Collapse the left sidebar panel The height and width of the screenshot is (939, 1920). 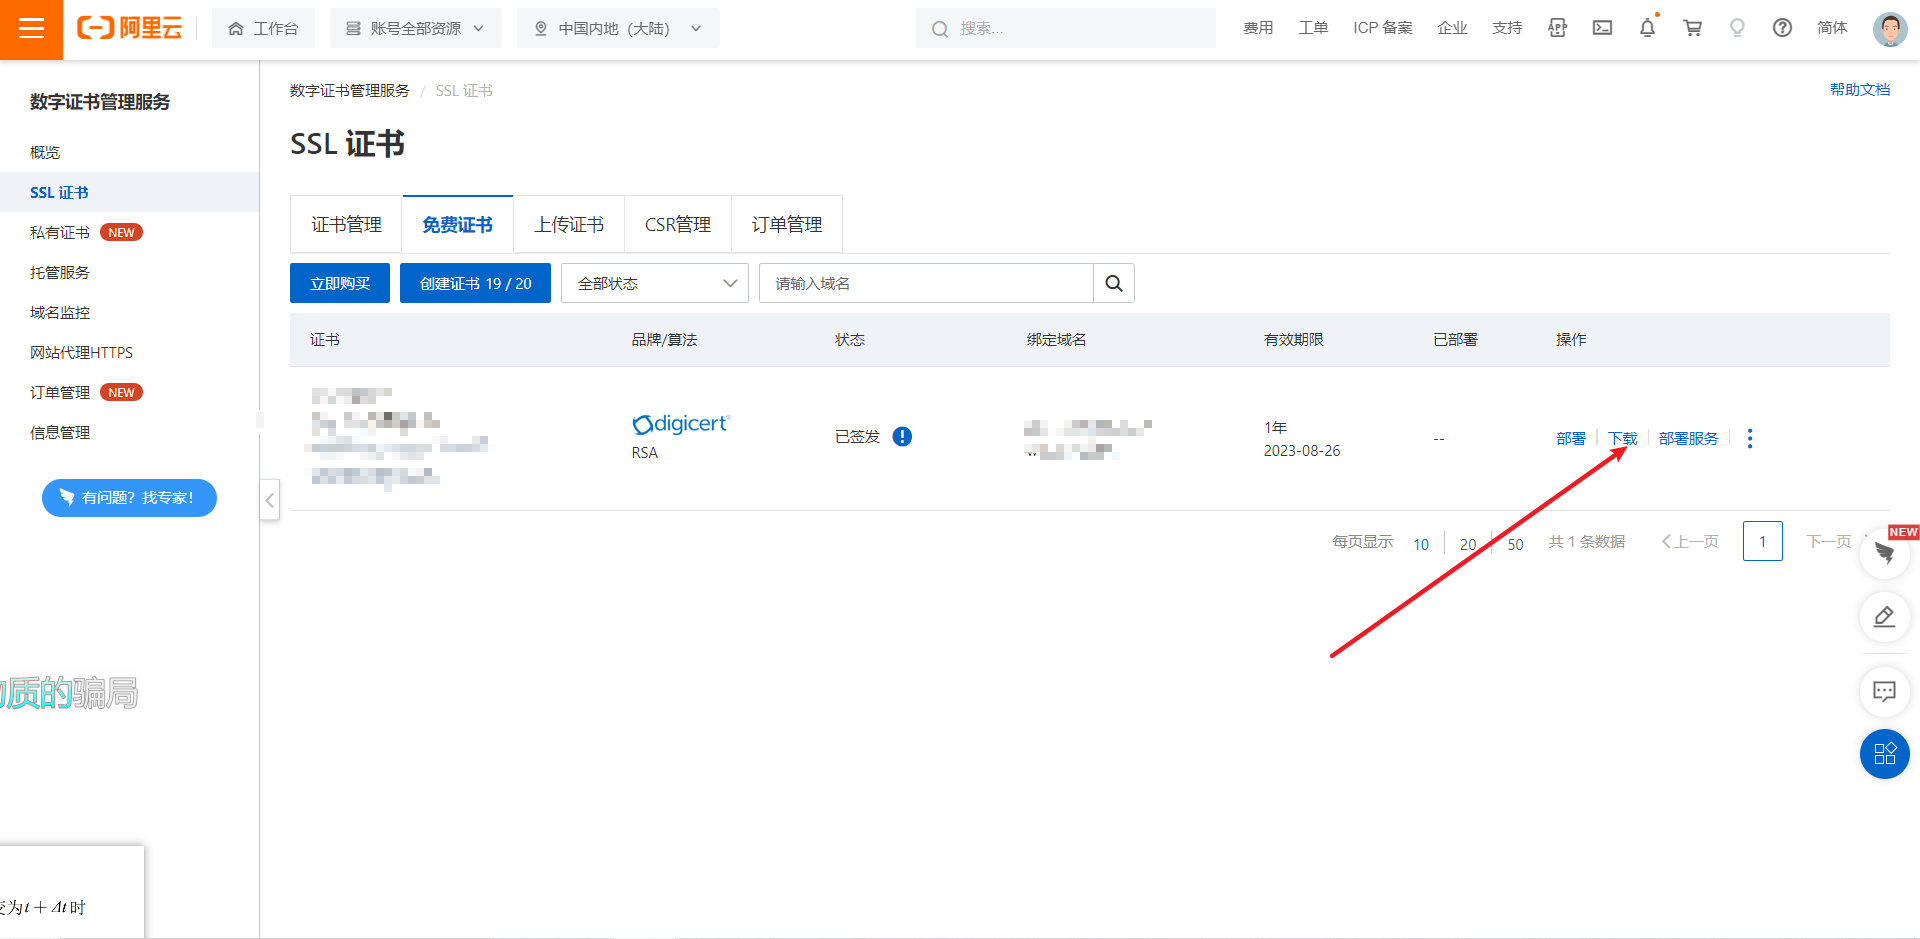click(x=269, y=499)
